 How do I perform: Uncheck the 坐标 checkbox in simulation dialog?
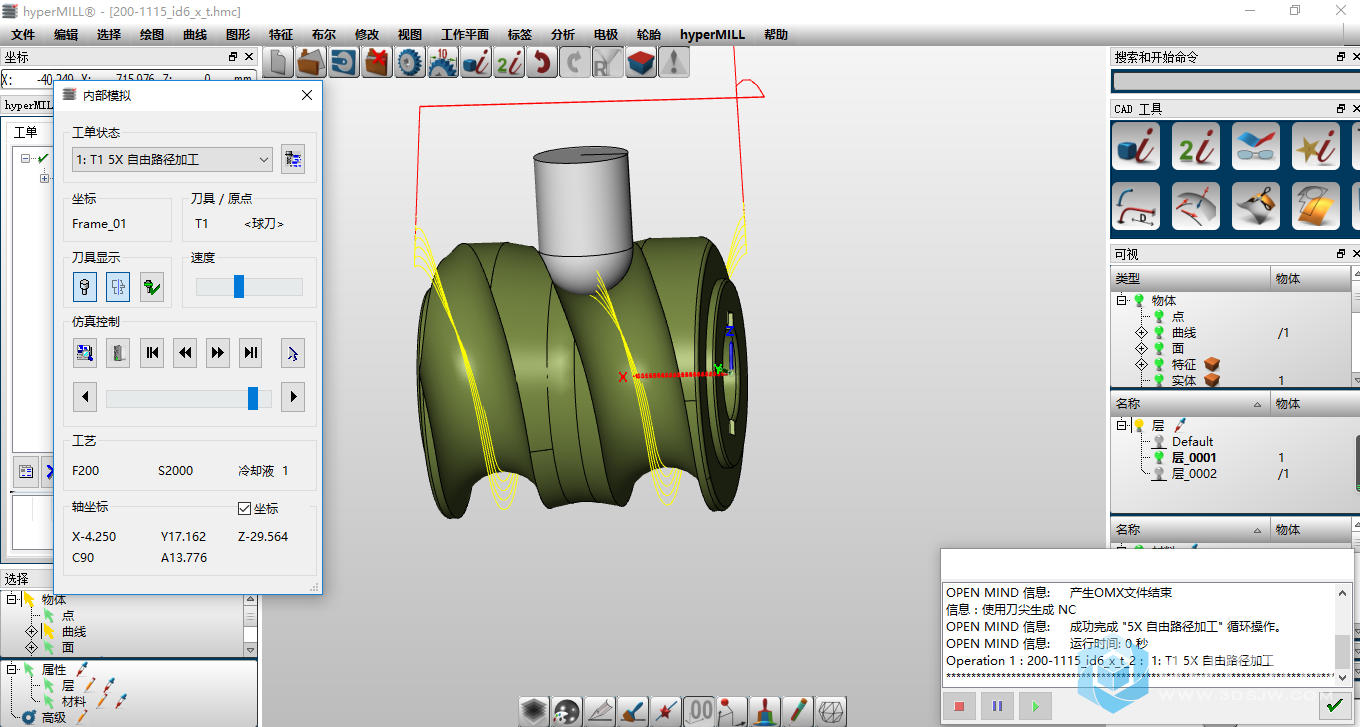point(244,508)
